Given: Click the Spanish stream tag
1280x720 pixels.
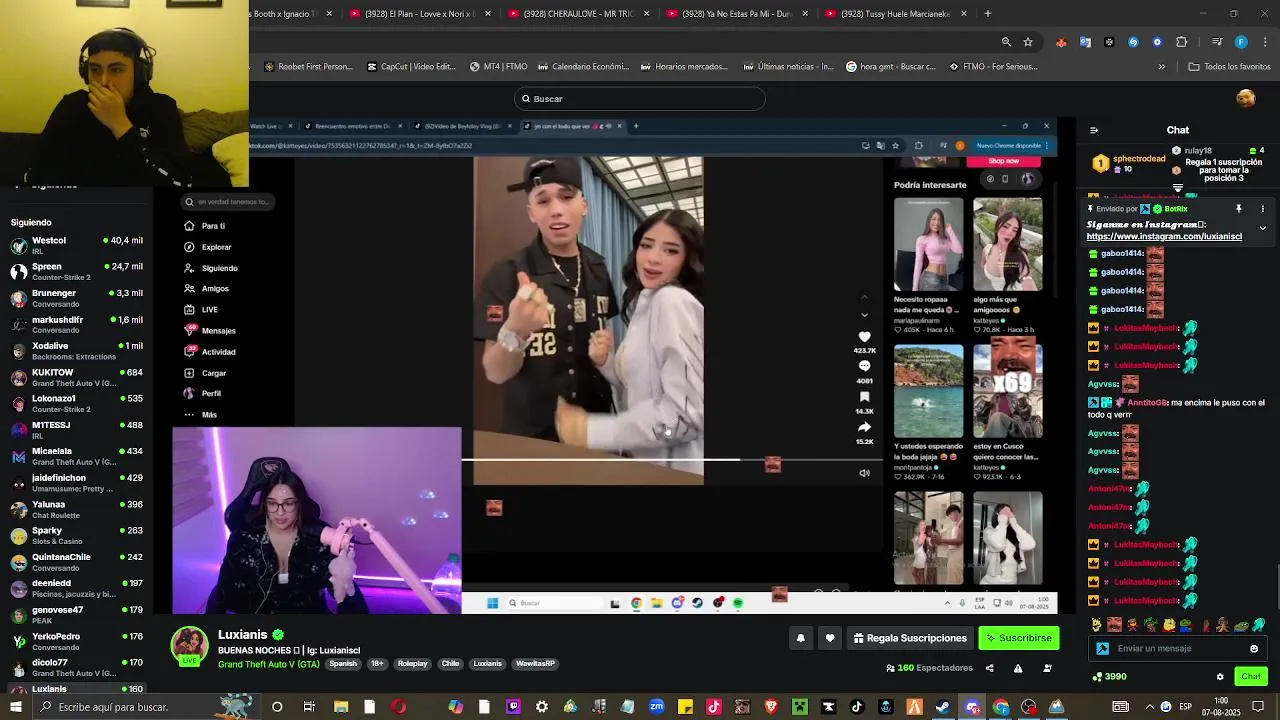Looking at the screenshot, I should tap(343, 664).
